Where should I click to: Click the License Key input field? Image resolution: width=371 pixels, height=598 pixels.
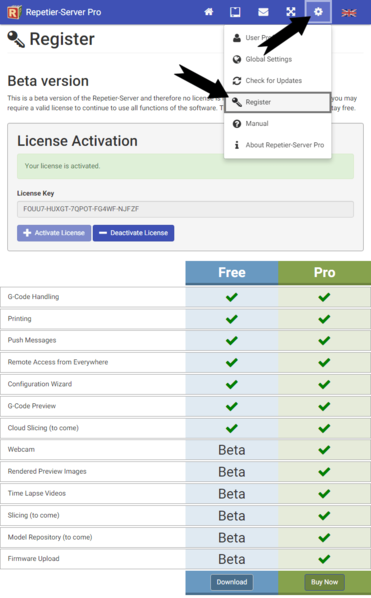point(185,209)
